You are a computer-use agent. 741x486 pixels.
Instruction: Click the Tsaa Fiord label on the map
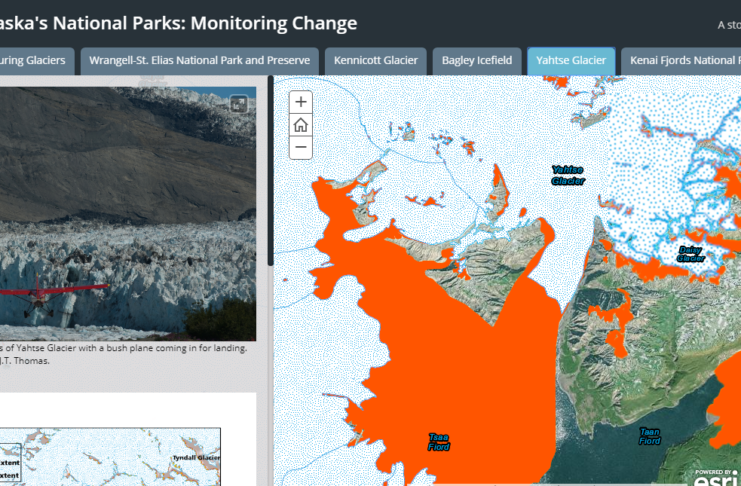438,442
